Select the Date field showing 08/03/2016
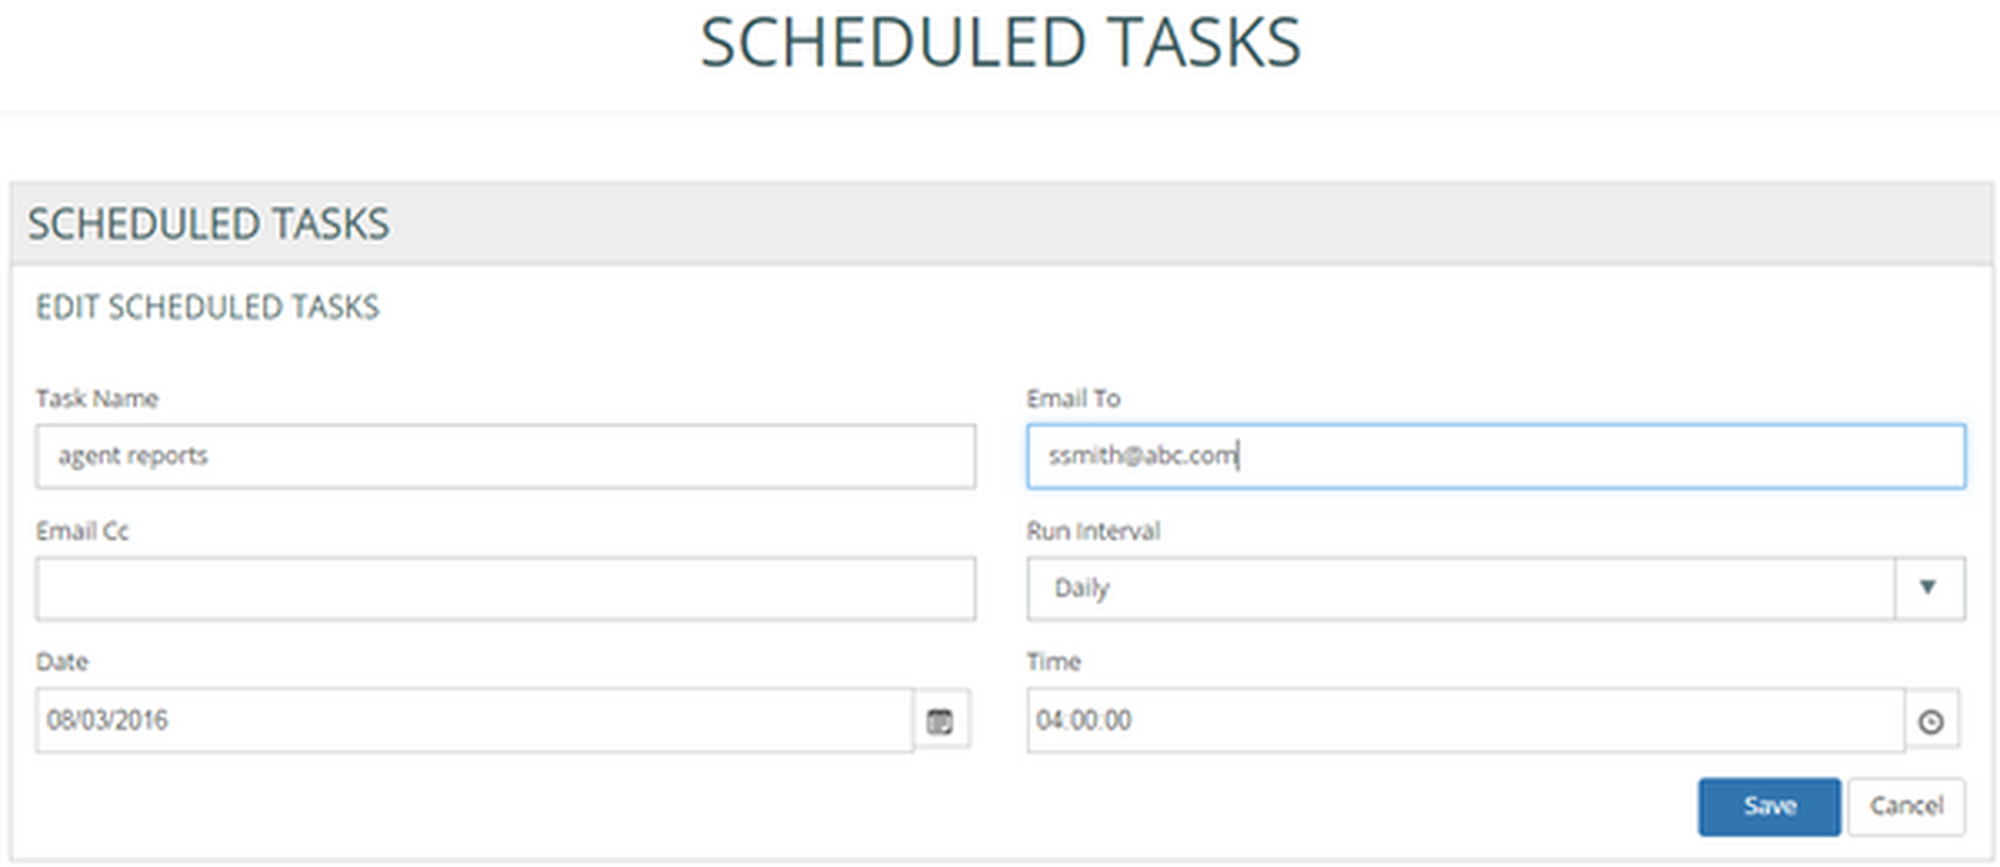 click(x=474, y=720)
